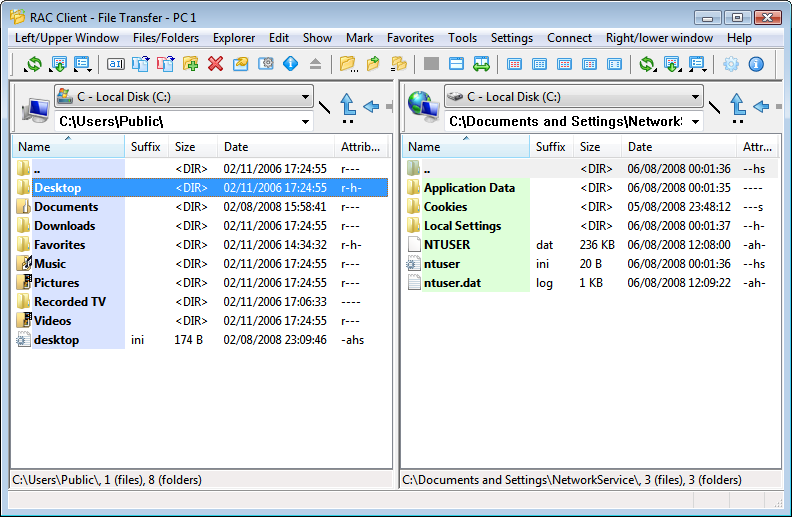Image resolution: width=792 pixels, height=517 pixels.
Task: Sort left pane by Name column header
Action: [x=68, y=146]
